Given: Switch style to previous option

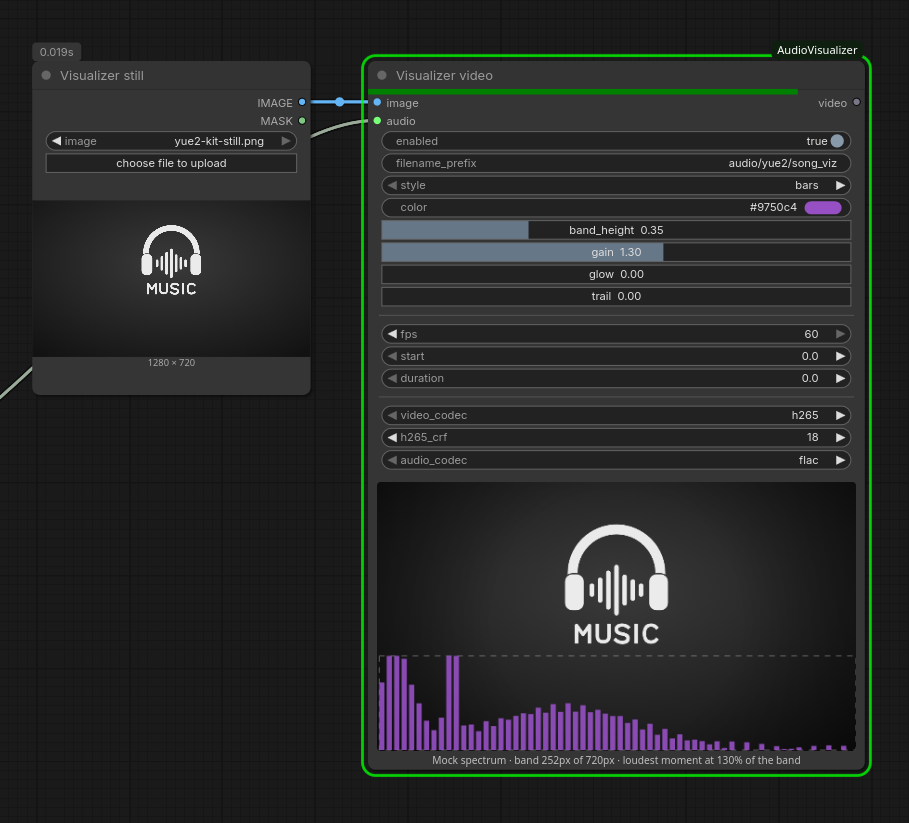Looking at the screenshot, I should coord(392,185).
